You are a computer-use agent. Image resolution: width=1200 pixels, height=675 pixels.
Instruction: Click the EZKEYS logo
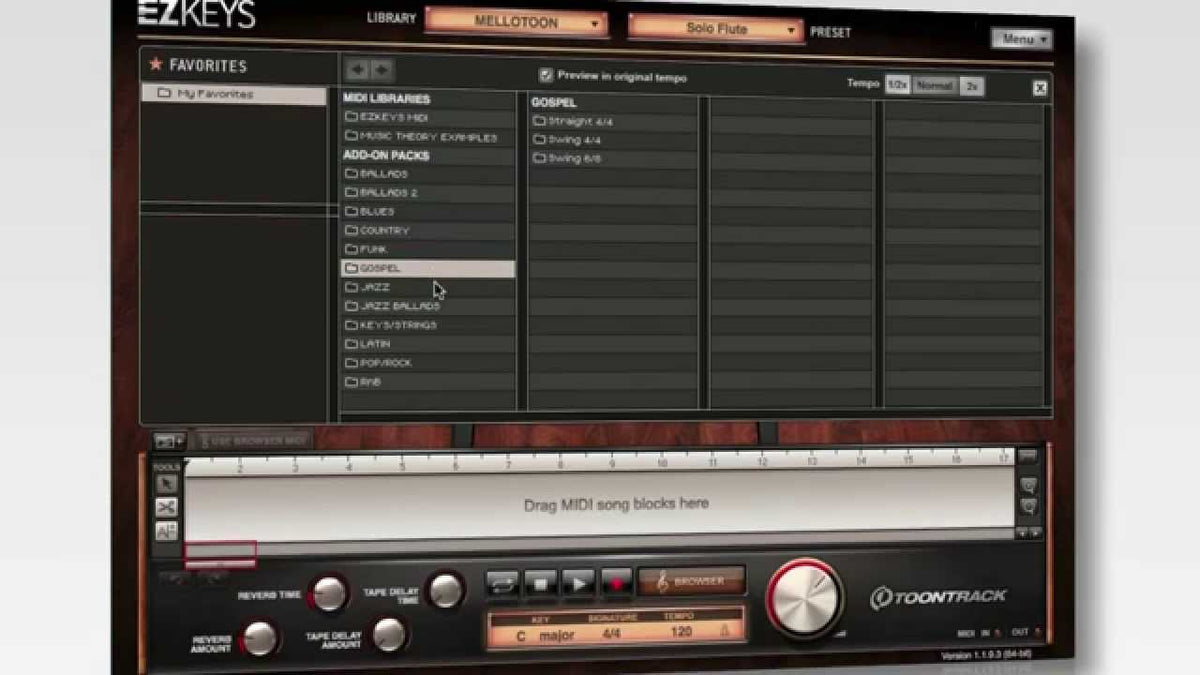[194, 14]
